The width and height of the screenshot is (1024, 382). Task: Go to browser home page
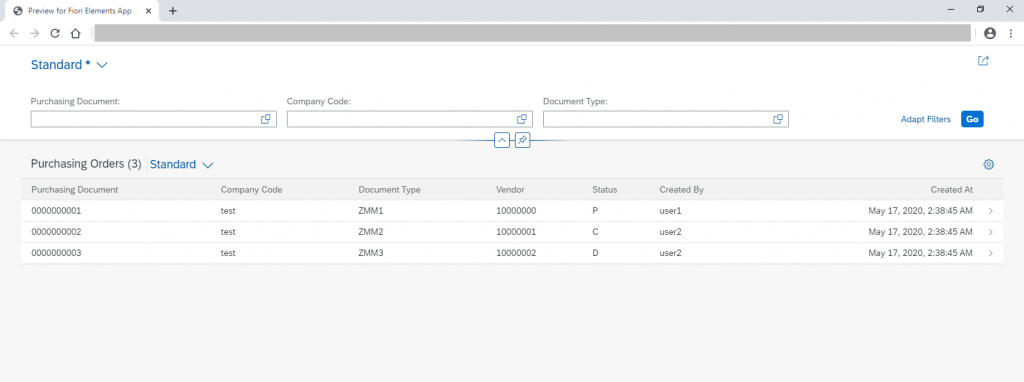coord(75,33)
